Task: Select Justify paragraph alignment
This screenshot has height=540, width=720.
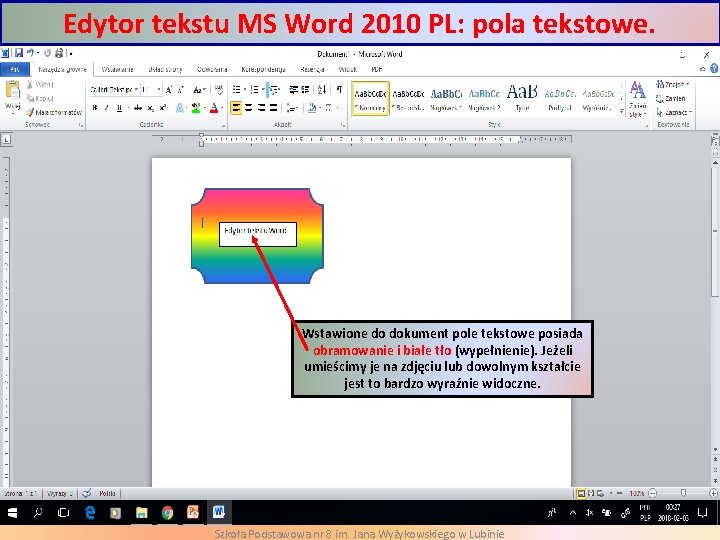Action: click(274, 108)
